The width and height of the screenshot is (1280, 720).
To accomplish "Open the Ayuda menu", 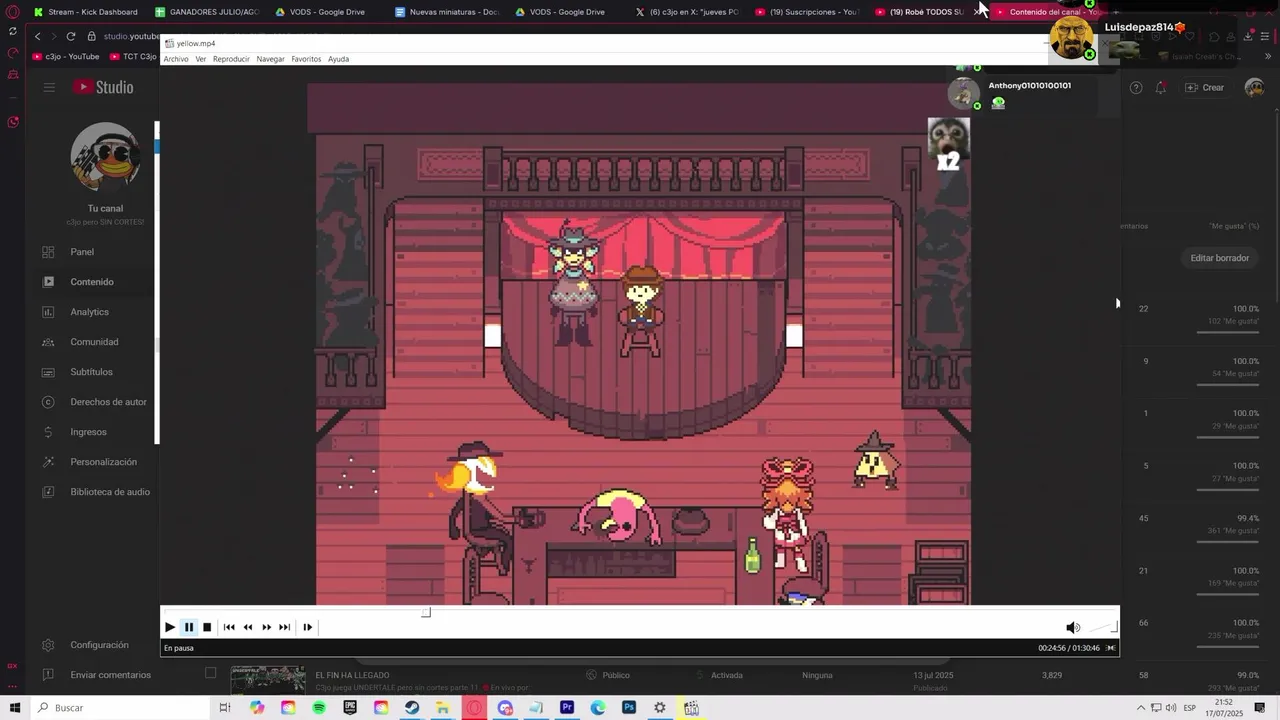I will tap(339, 59).
